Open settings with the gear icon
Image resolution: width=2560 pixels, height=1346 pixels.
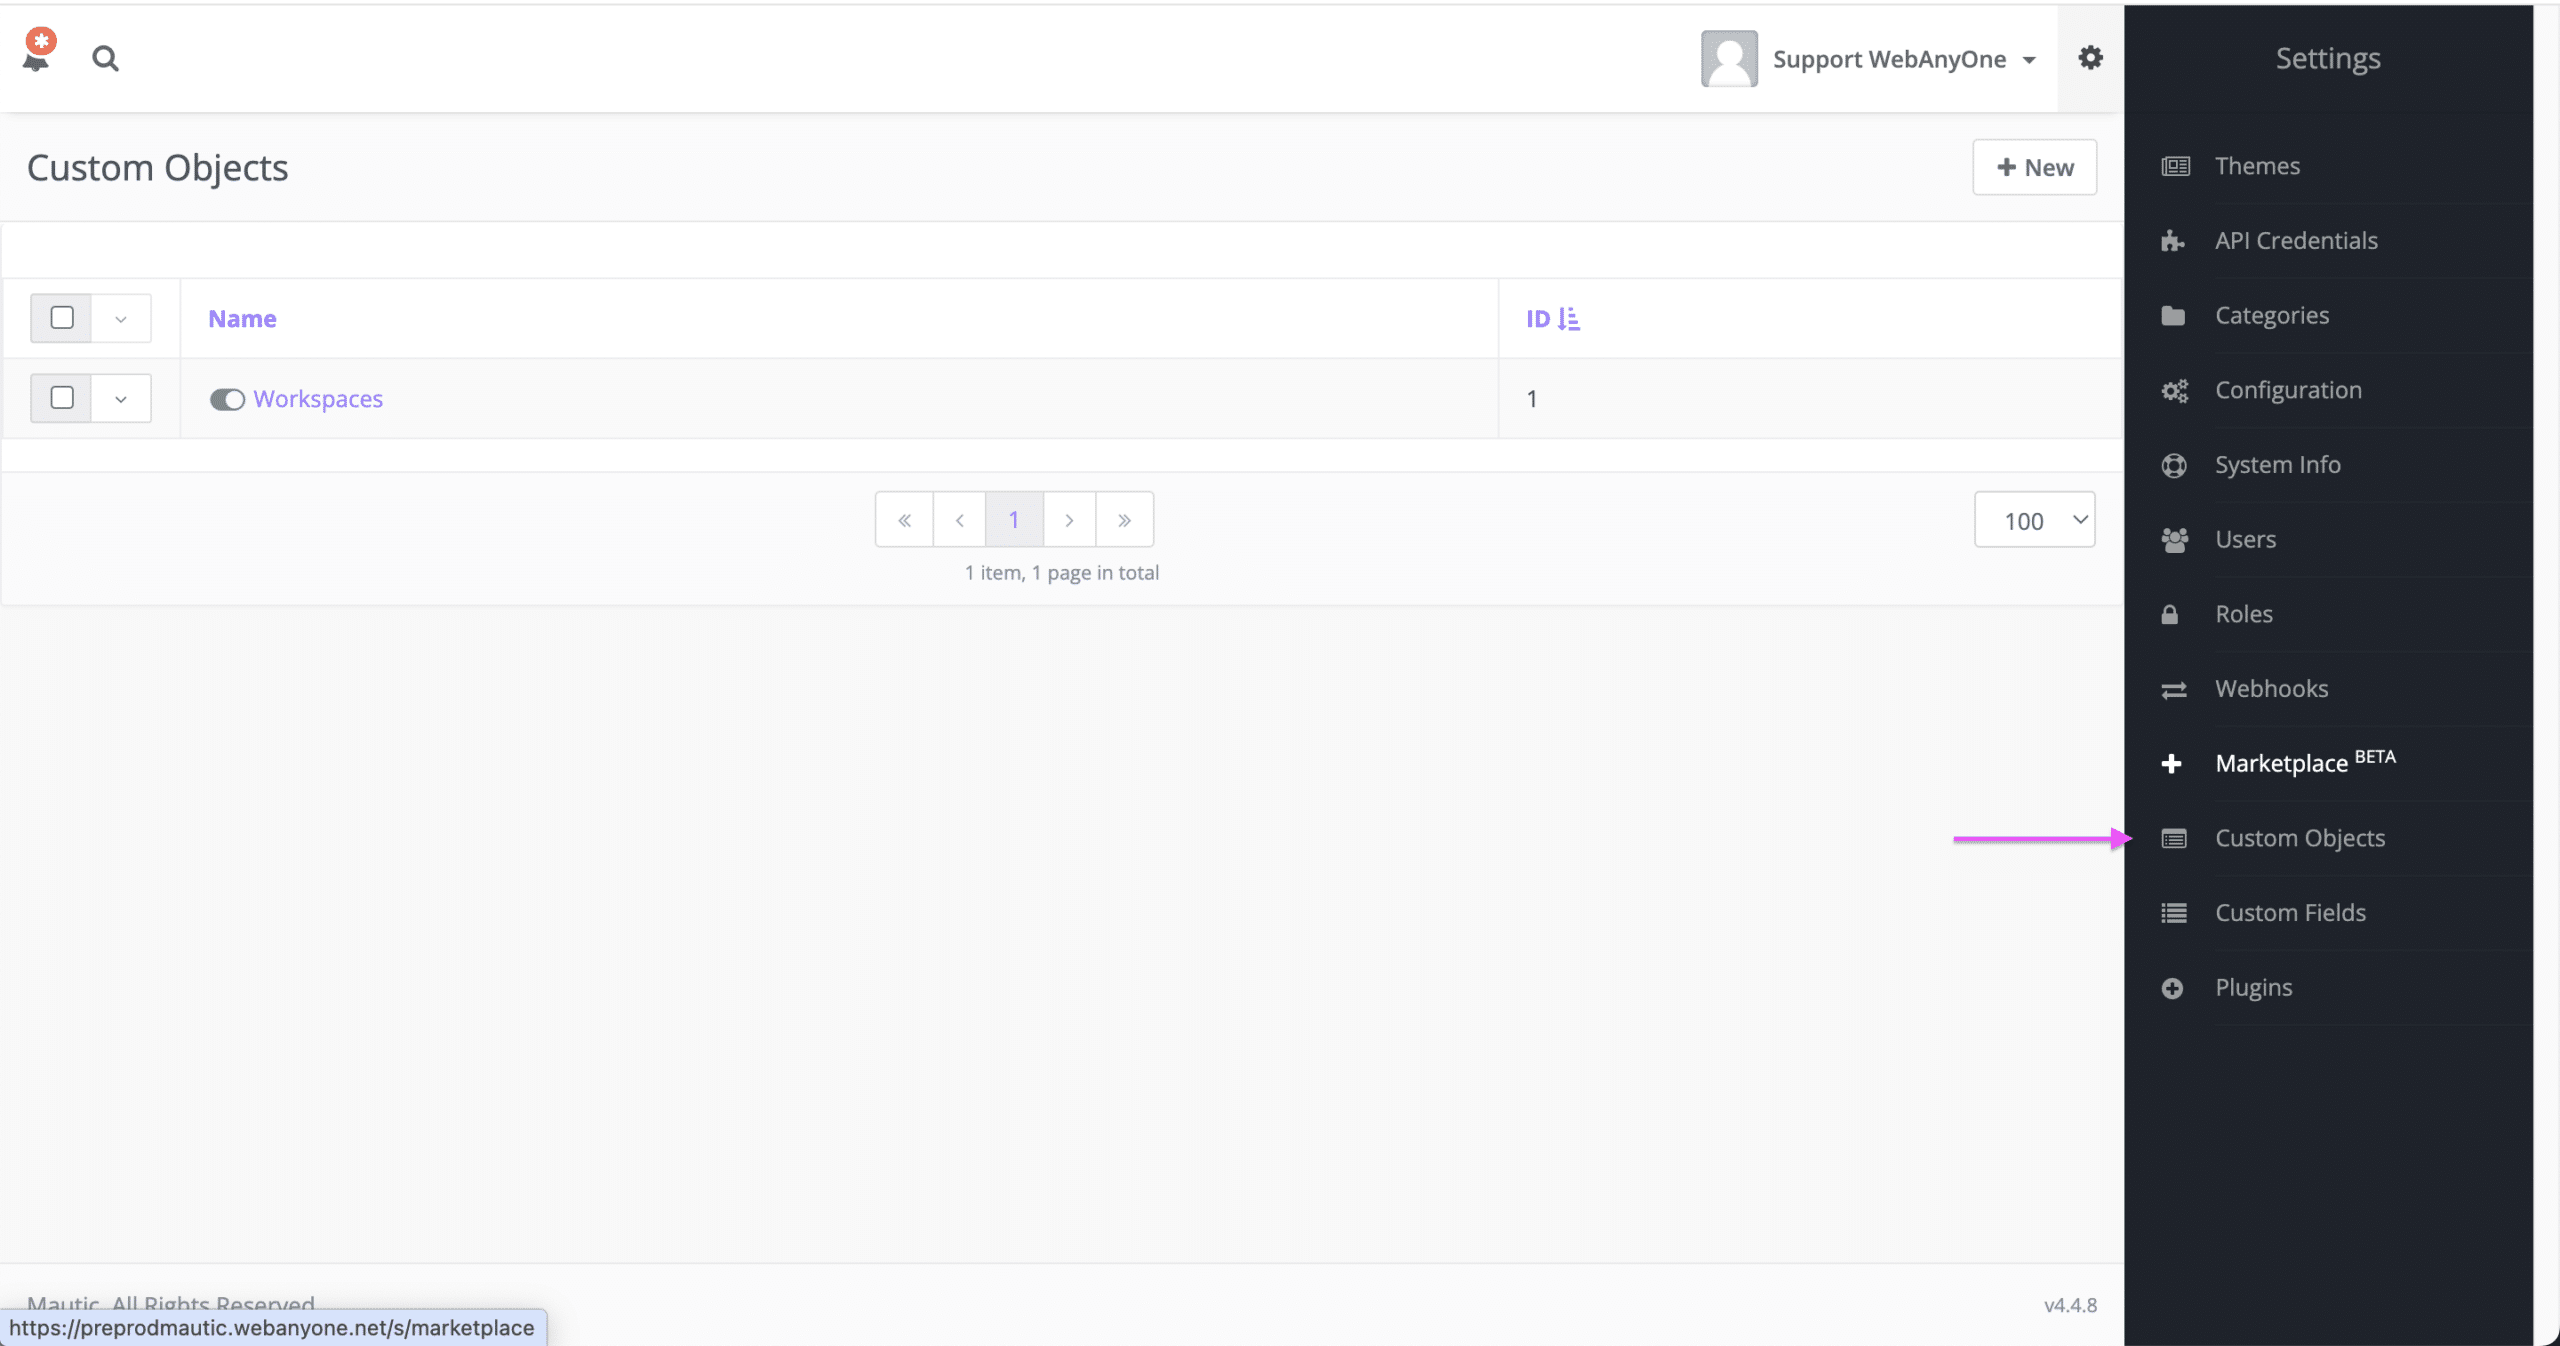pos(2090,58)
